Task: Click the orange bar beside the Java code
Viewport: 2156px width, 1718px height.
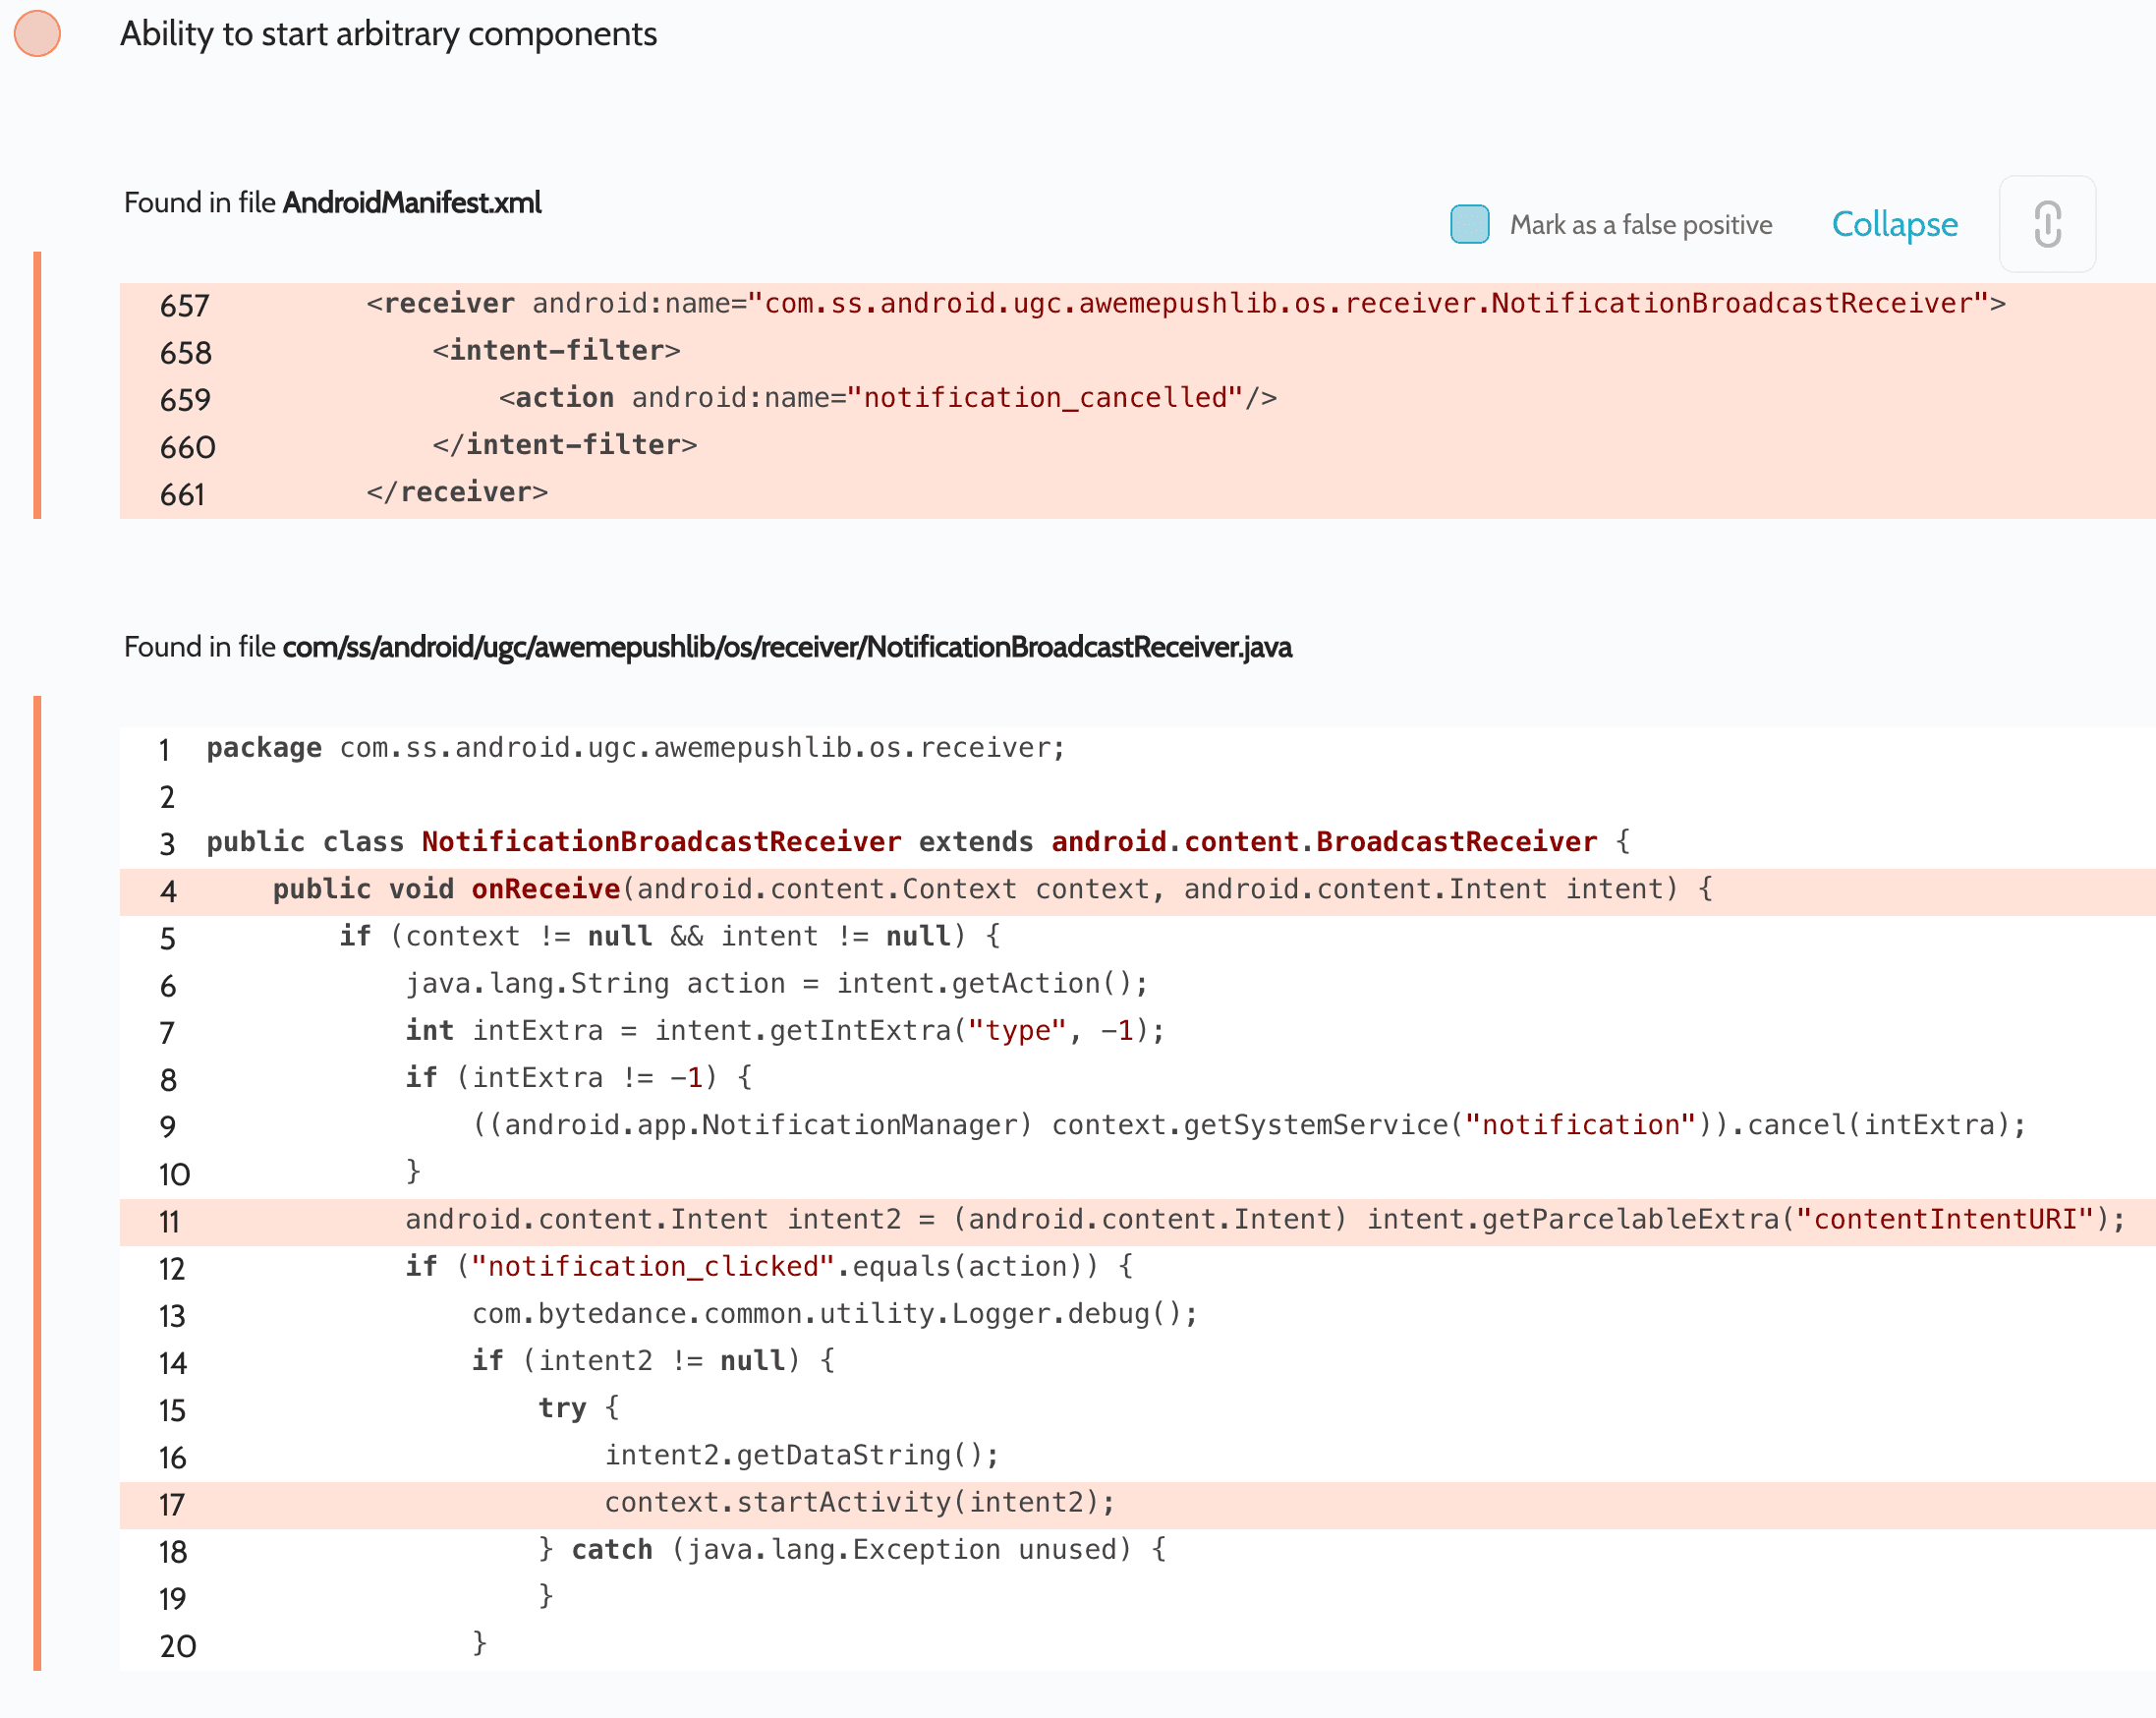Action: [x=37, y=1182]
